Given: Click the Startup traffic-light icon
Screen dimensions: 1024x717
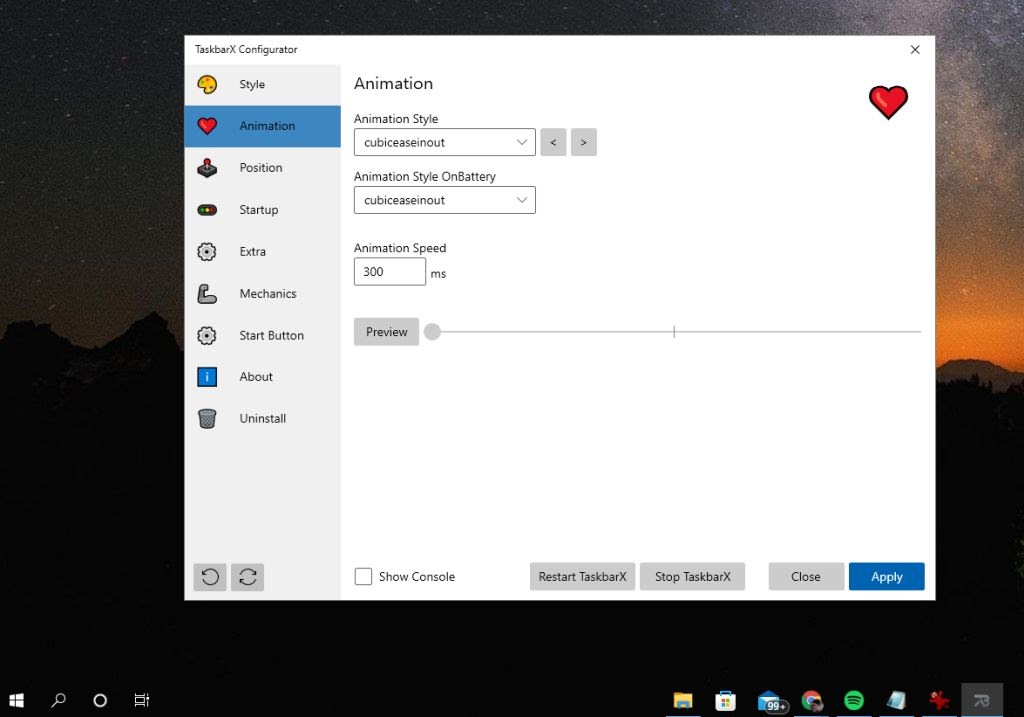Looking at the screenshot, I should click(207, 209).
